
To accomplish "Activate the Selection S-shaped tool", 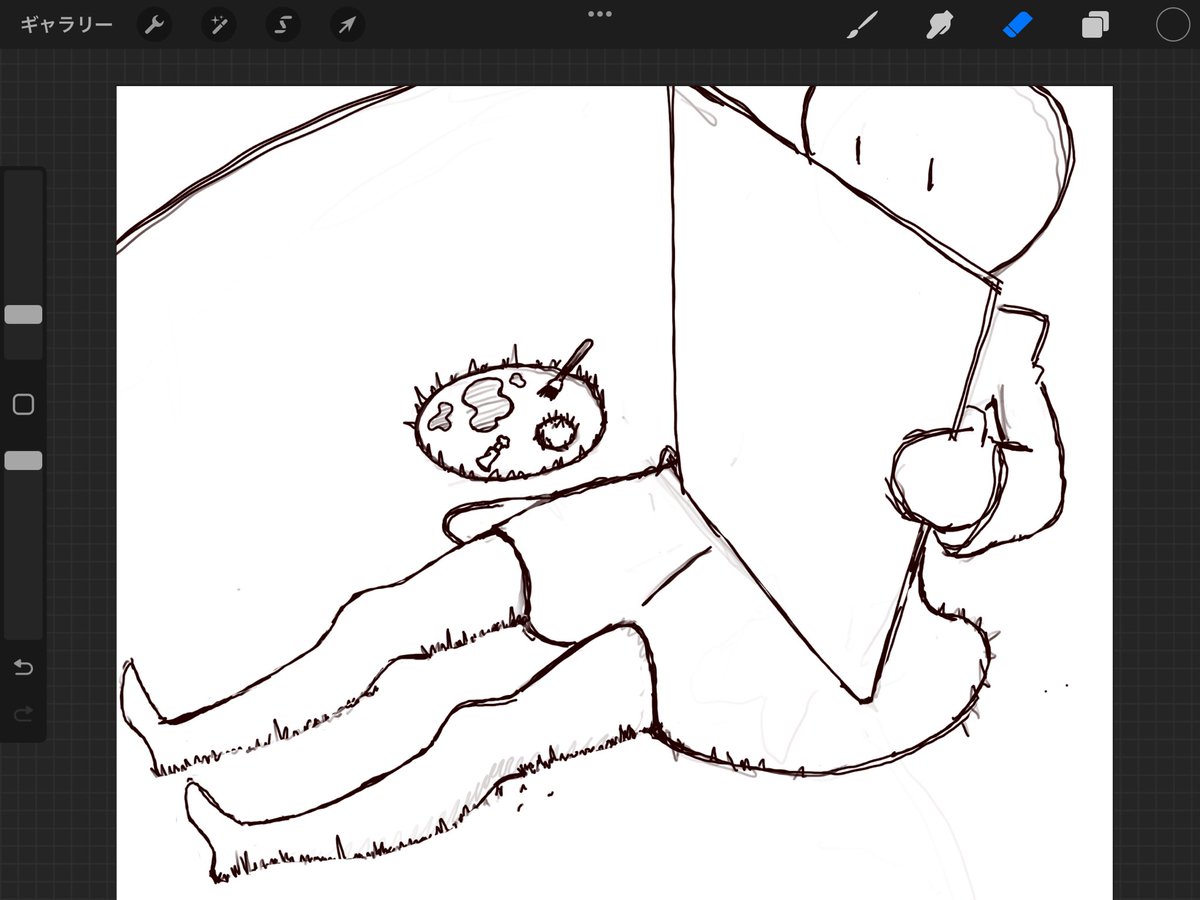I will click(282, 25).
